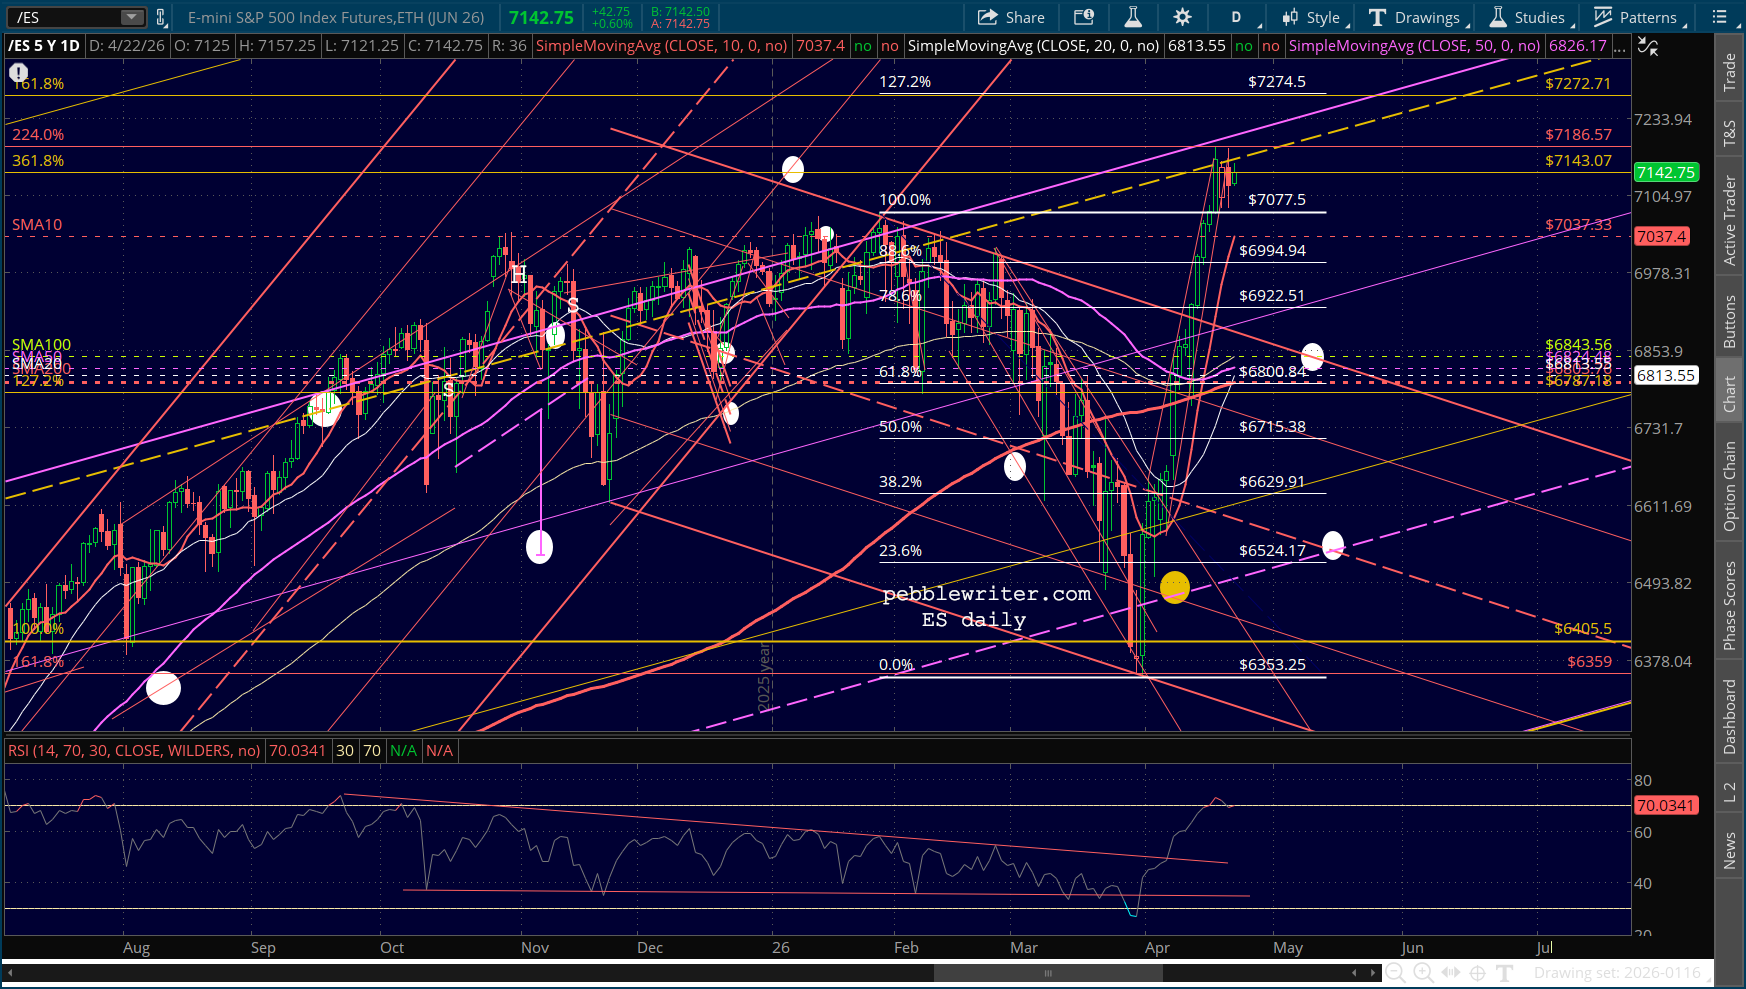
Task: Click the $7274.5 127.2% Fibonacci label
Action: point(1277,82)
